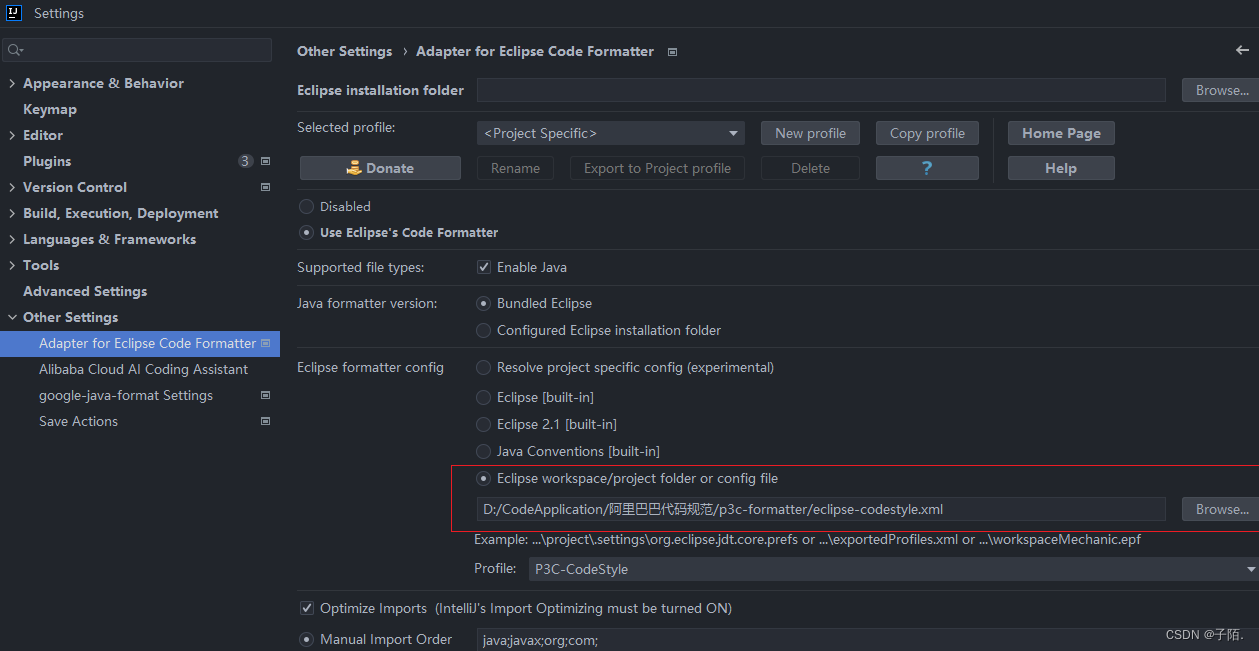Click the eclipse-codestyle.xml path field

tap(821, 509)
